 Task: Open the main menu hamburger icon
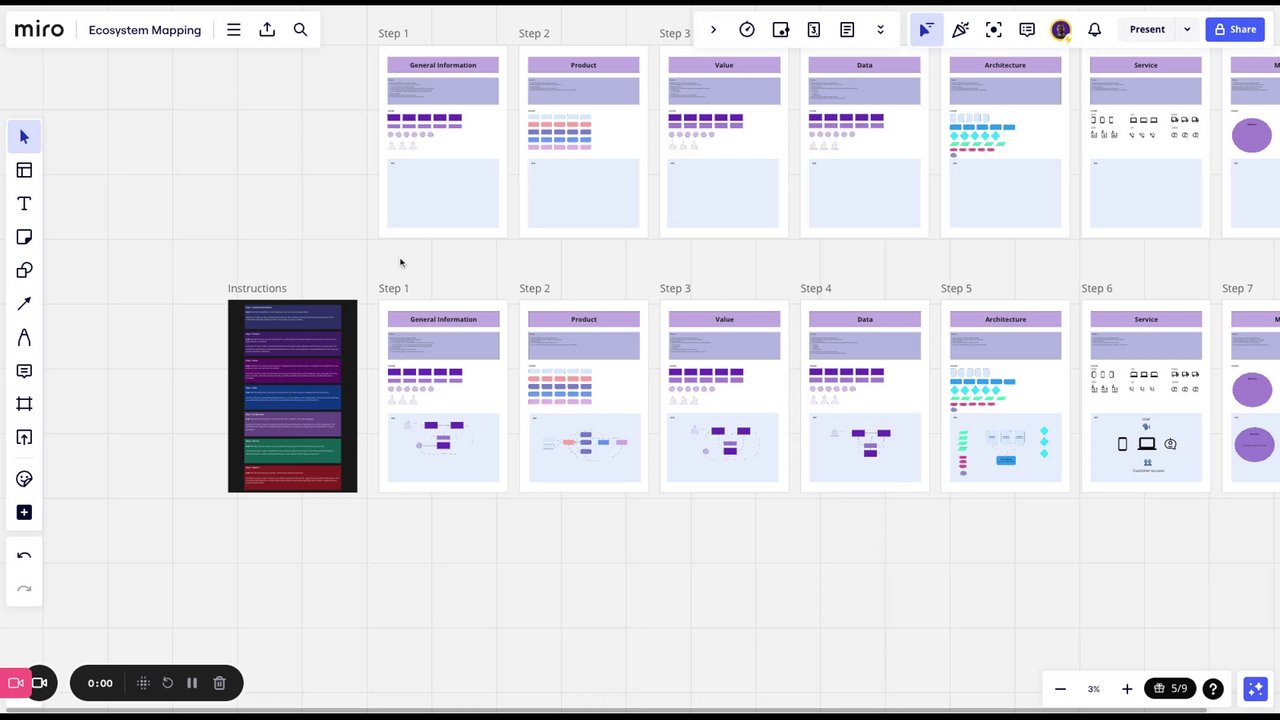coord(233,30)
